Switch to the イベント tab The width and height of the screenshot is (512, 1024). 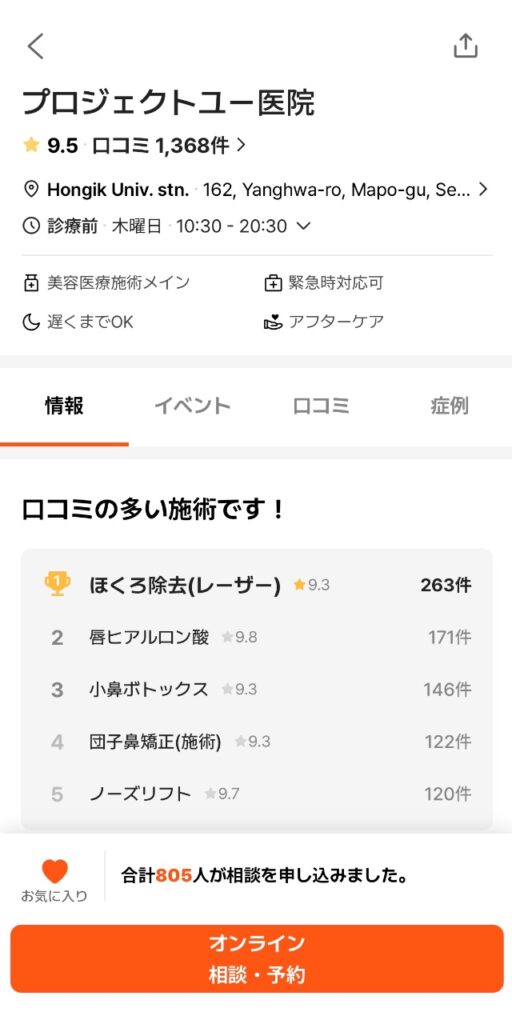pyautogui.click(x=192, y=406)
